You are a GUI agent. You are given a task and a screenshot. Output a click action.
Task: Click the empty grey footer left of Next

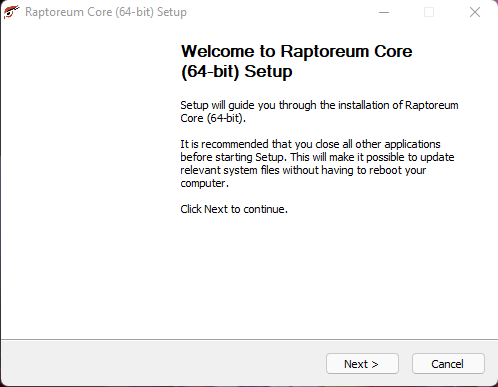point(163,363)
